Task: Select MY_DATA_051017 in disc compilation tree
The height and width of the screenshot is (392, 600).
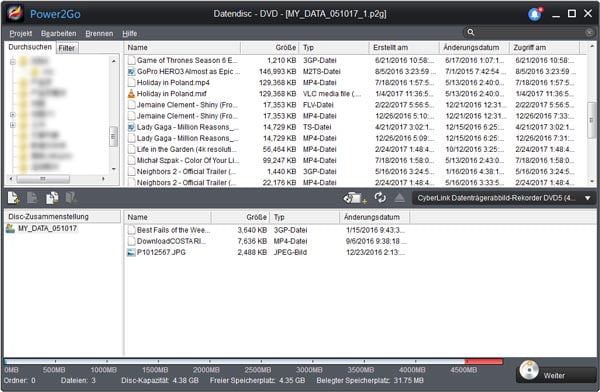Action: point(47,229)
